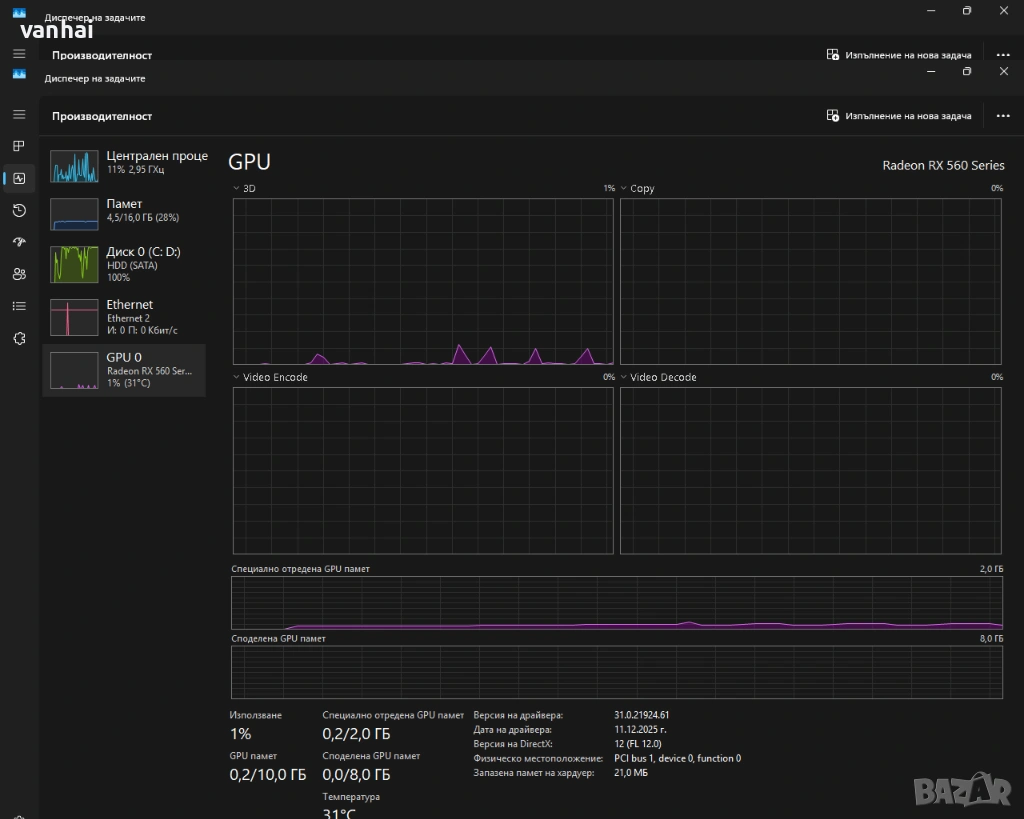The image size is (1024, 819).
Task: Open Services via the puzzle-gear icon
Action: [x=19, y=338]
